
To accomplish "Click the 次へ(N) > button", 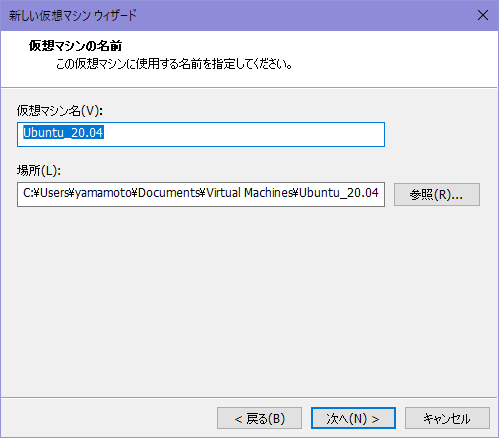I will (353, 418).
